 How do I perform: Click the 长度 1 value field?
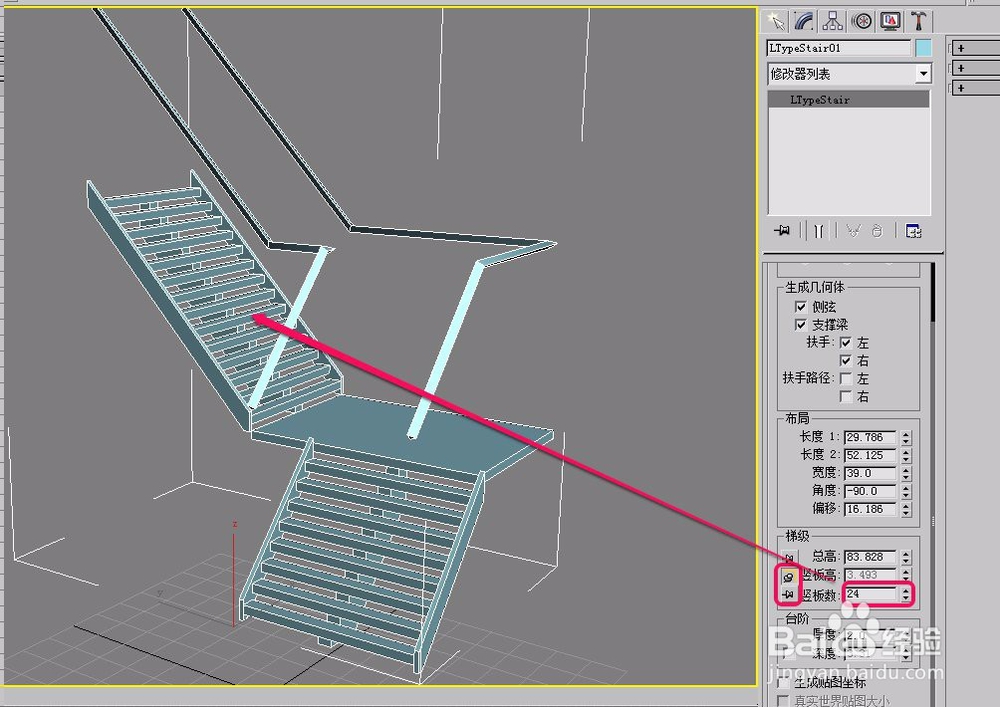[870, 437]
